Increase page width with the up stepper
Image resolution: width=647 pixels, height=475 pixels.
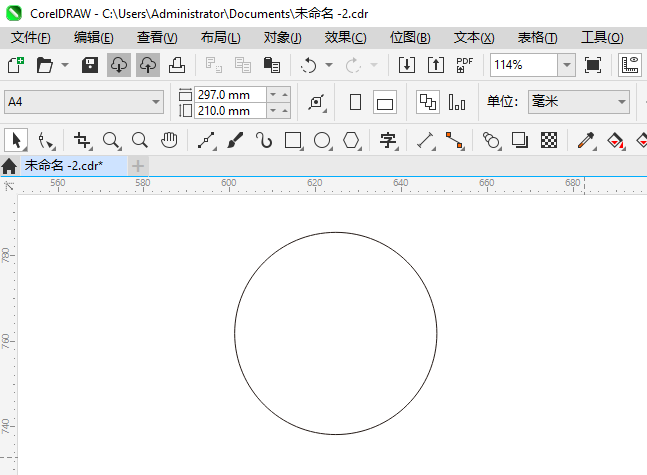pyautogui.click(x=285, y=95)
